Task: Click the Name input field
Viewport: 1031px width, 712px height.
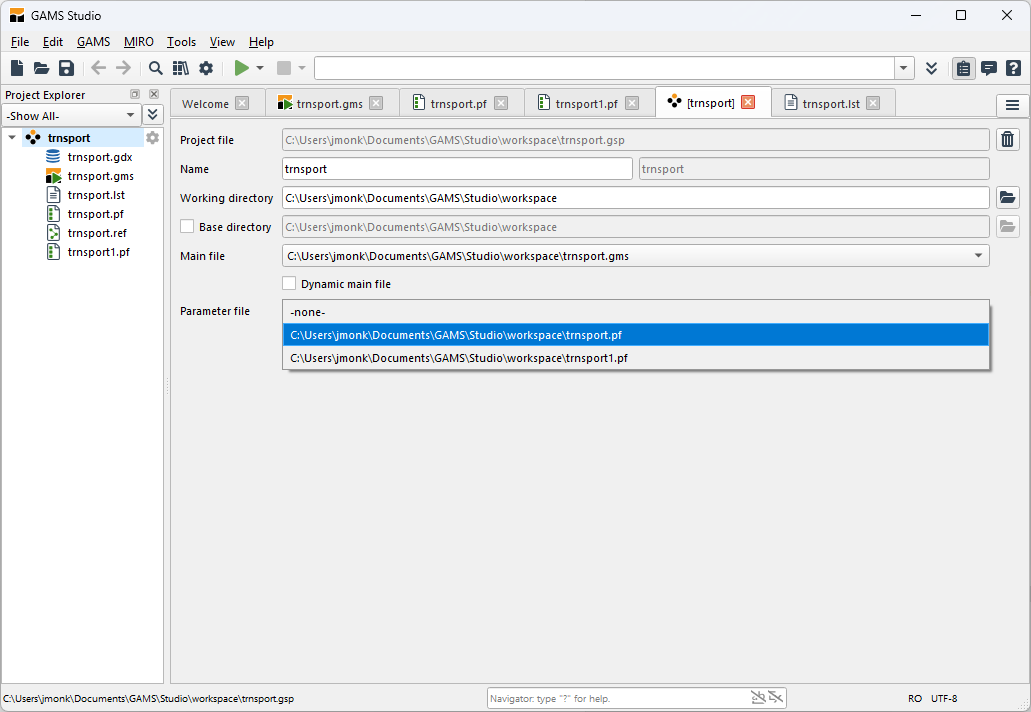Action: tap(457, 169)
